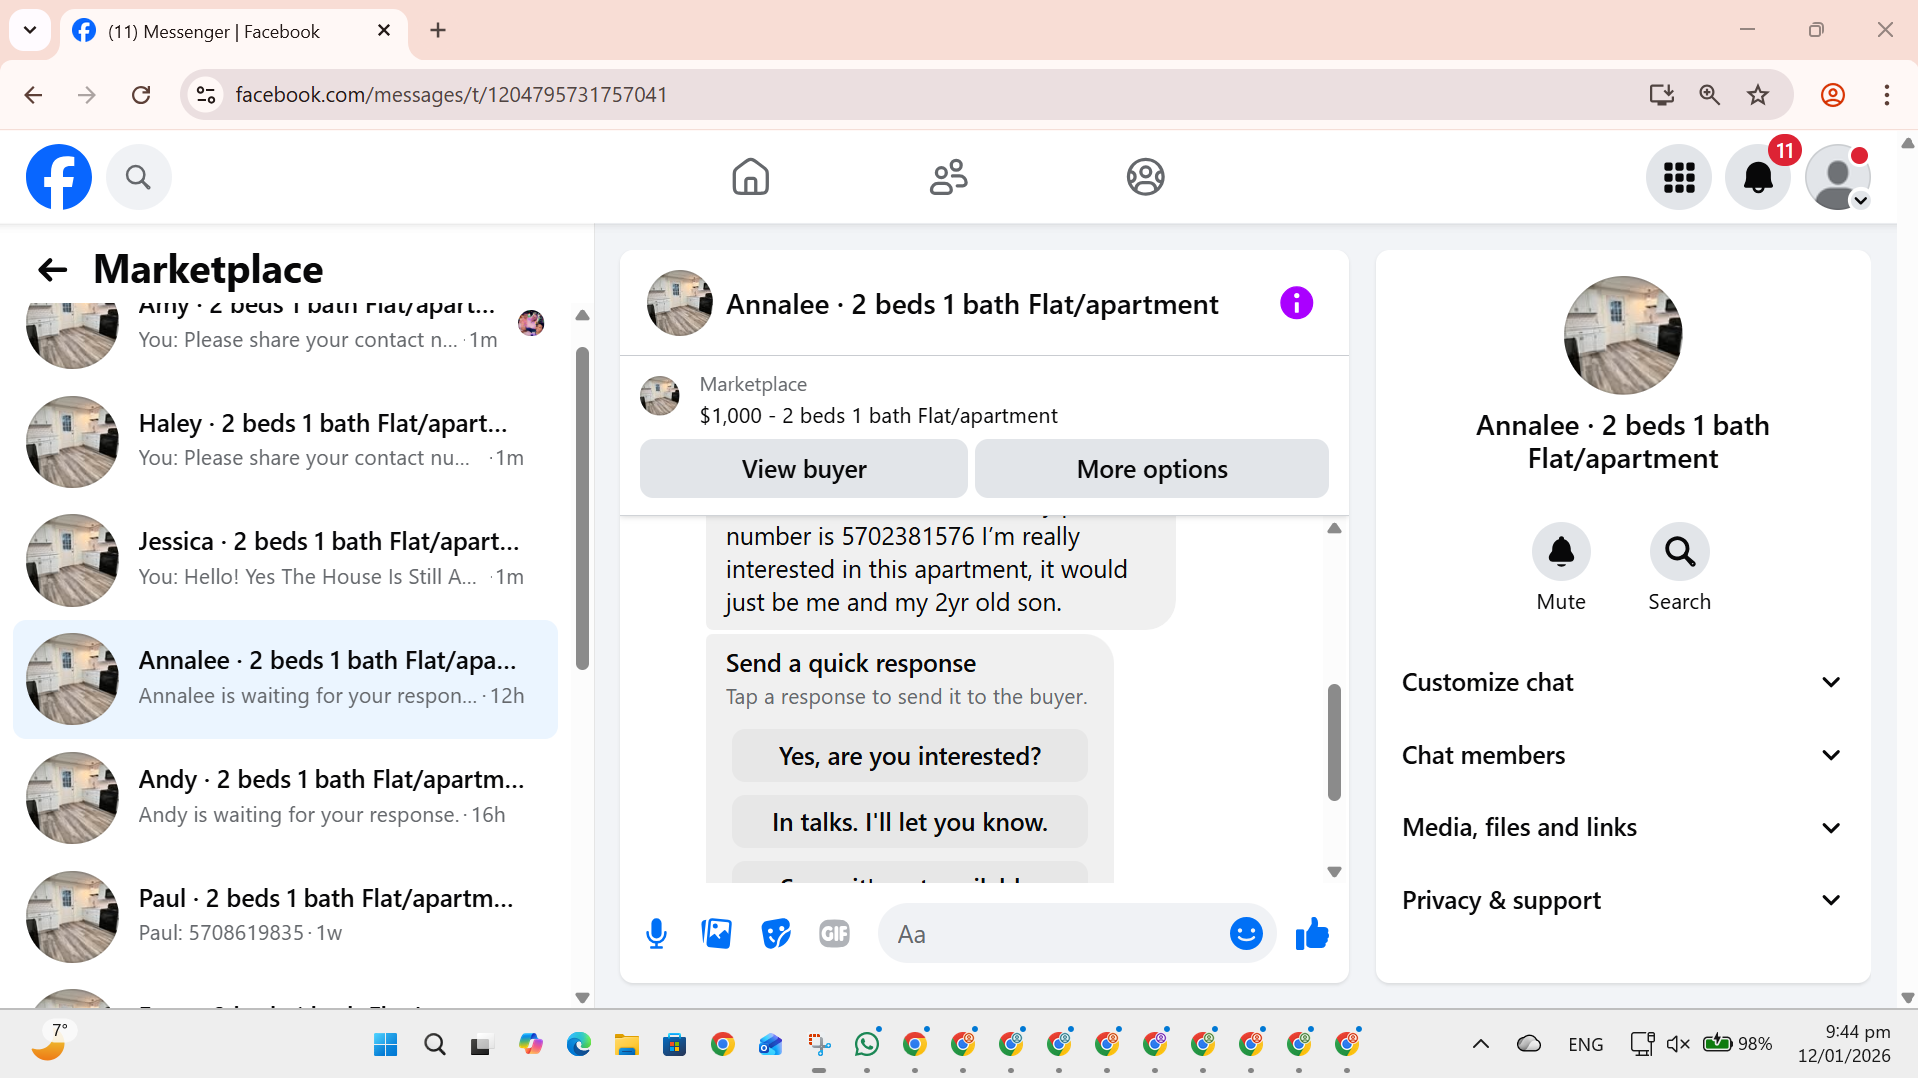Choose a sticker from the sticker icon

(775, 934)
